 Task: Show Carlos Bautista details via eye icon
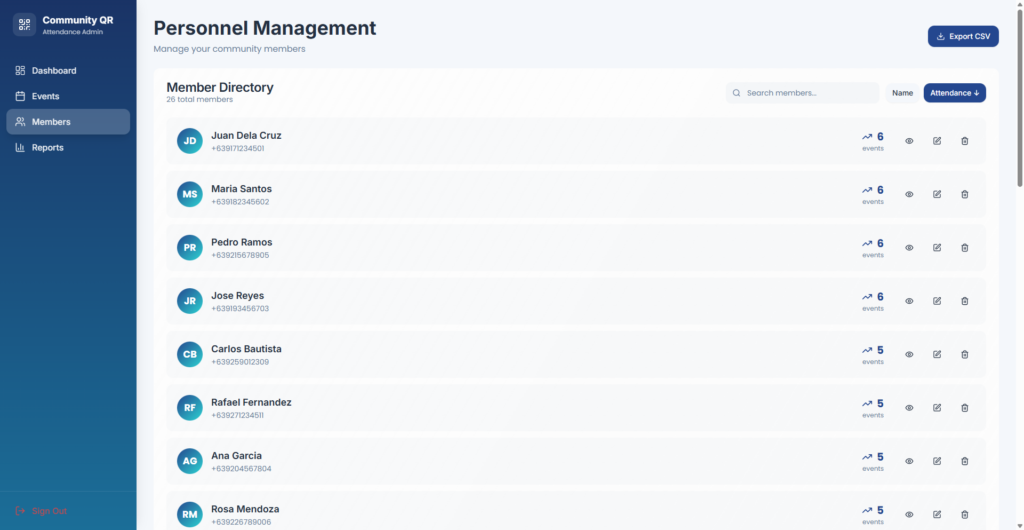909,354
